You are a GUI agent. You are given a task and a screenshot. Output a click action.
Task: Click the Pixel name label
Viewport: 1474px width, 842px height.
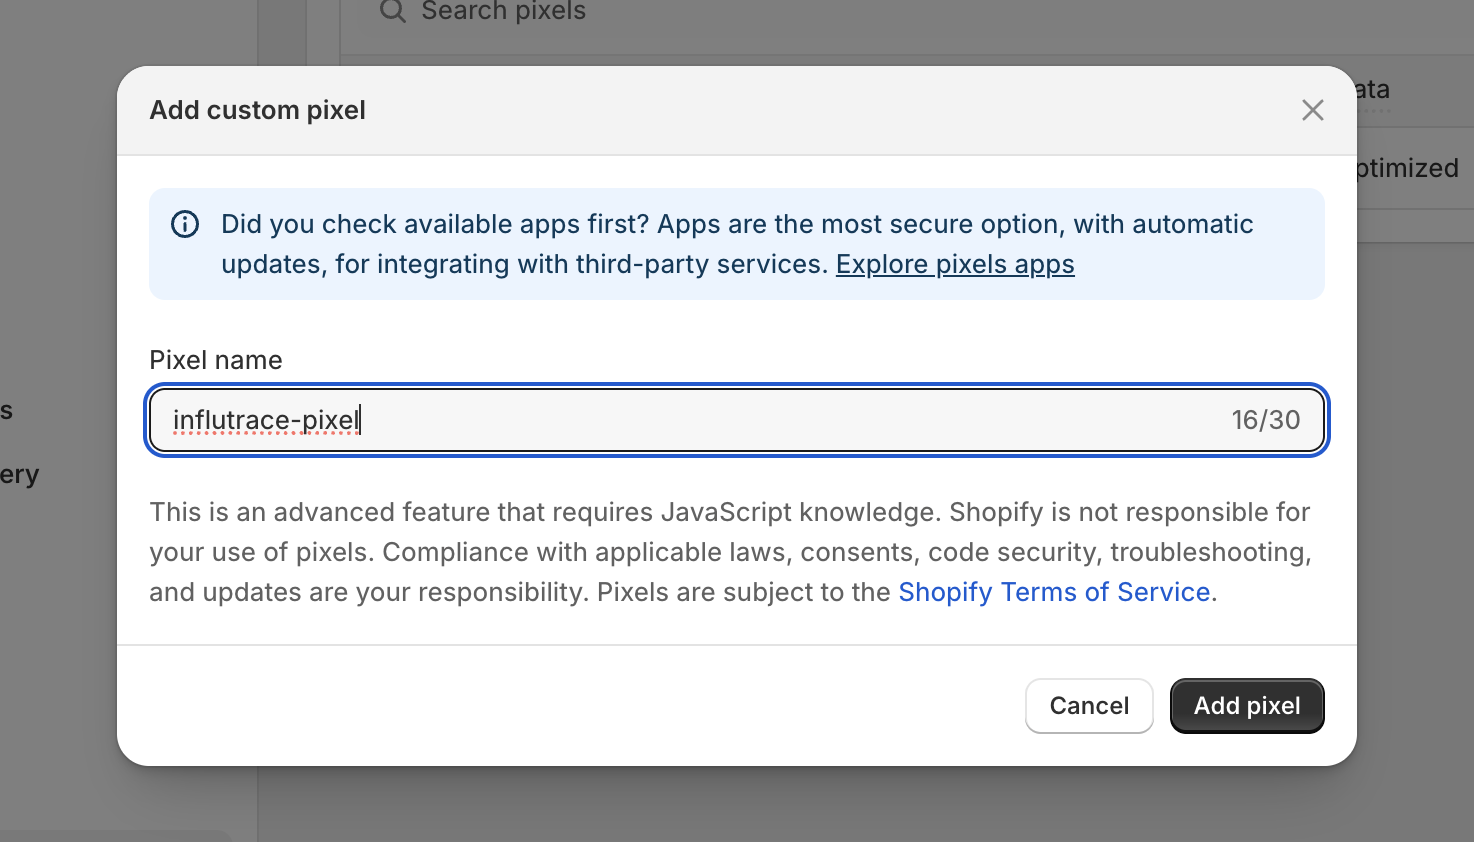(216, 360)
